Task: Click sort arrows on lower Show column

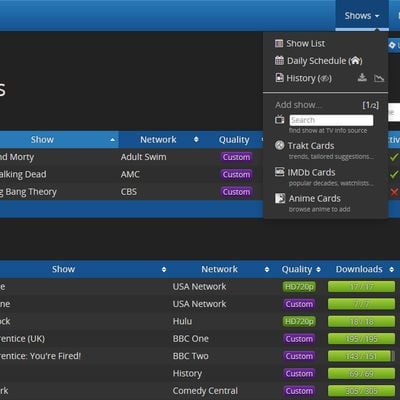Action: (x=164, y=269)
